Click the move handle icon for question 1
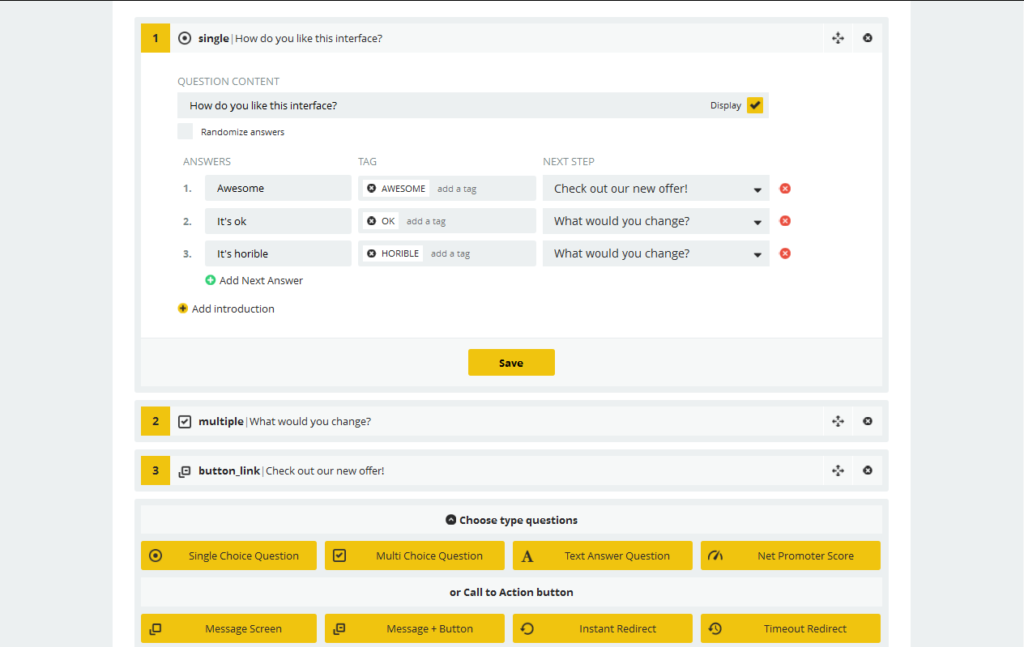 pos(838,39)
